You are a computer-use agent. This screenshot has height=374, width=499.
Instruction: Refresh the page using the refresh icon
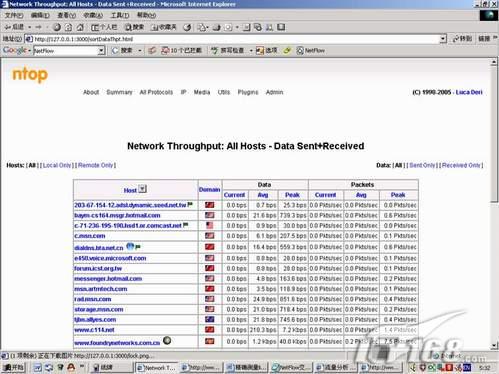[68, 27]
